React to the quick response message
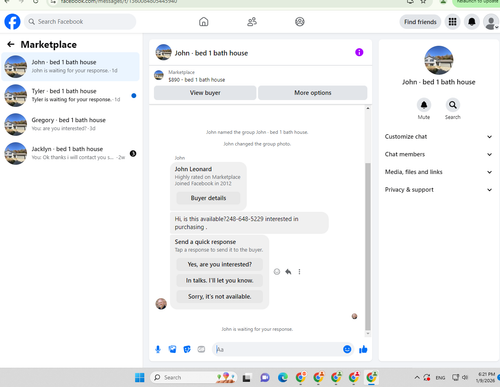The image size is (500, 387). click(277, 272)
